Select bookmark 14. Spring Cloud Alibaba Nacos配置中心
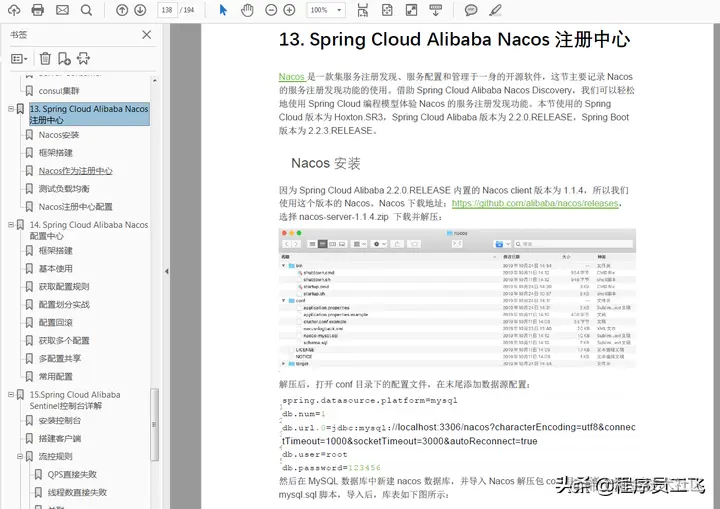This screenshot has width=720, height=509. click(89, 230)
